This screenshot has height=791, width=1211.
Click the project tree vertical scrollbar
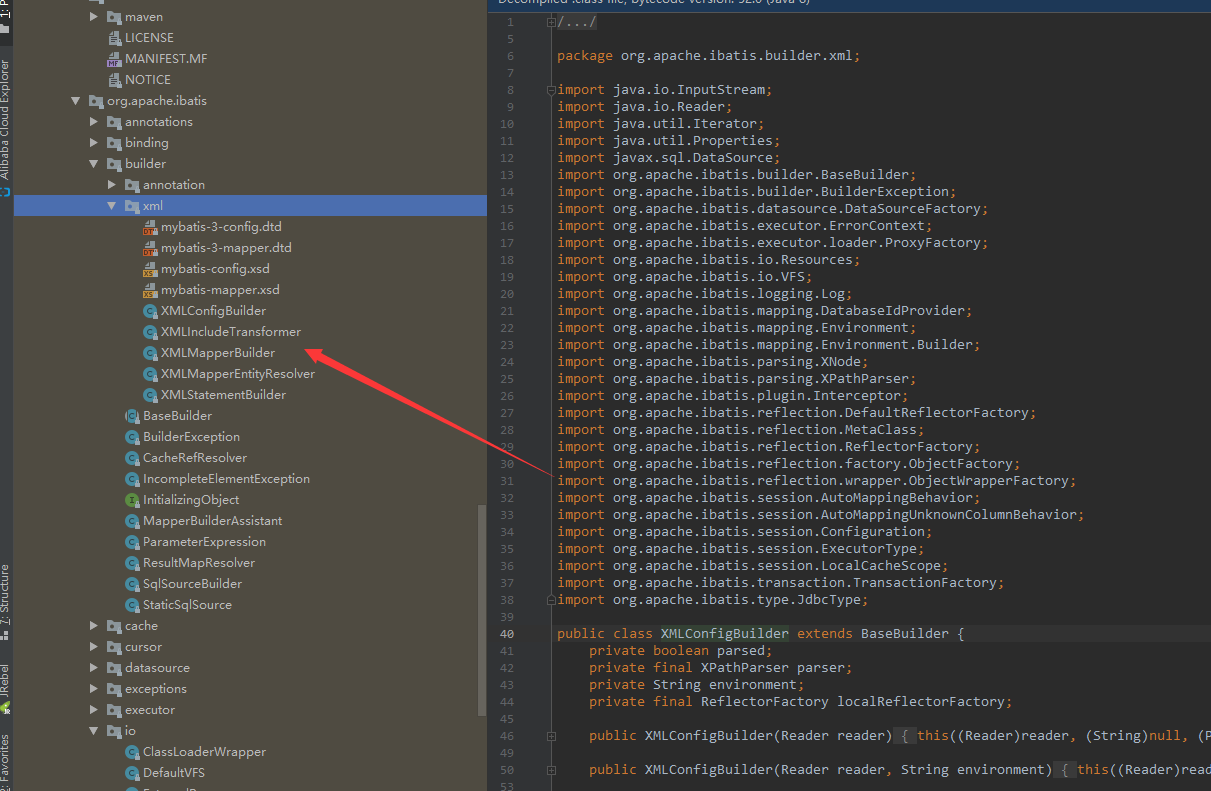[x=482, y=612]
